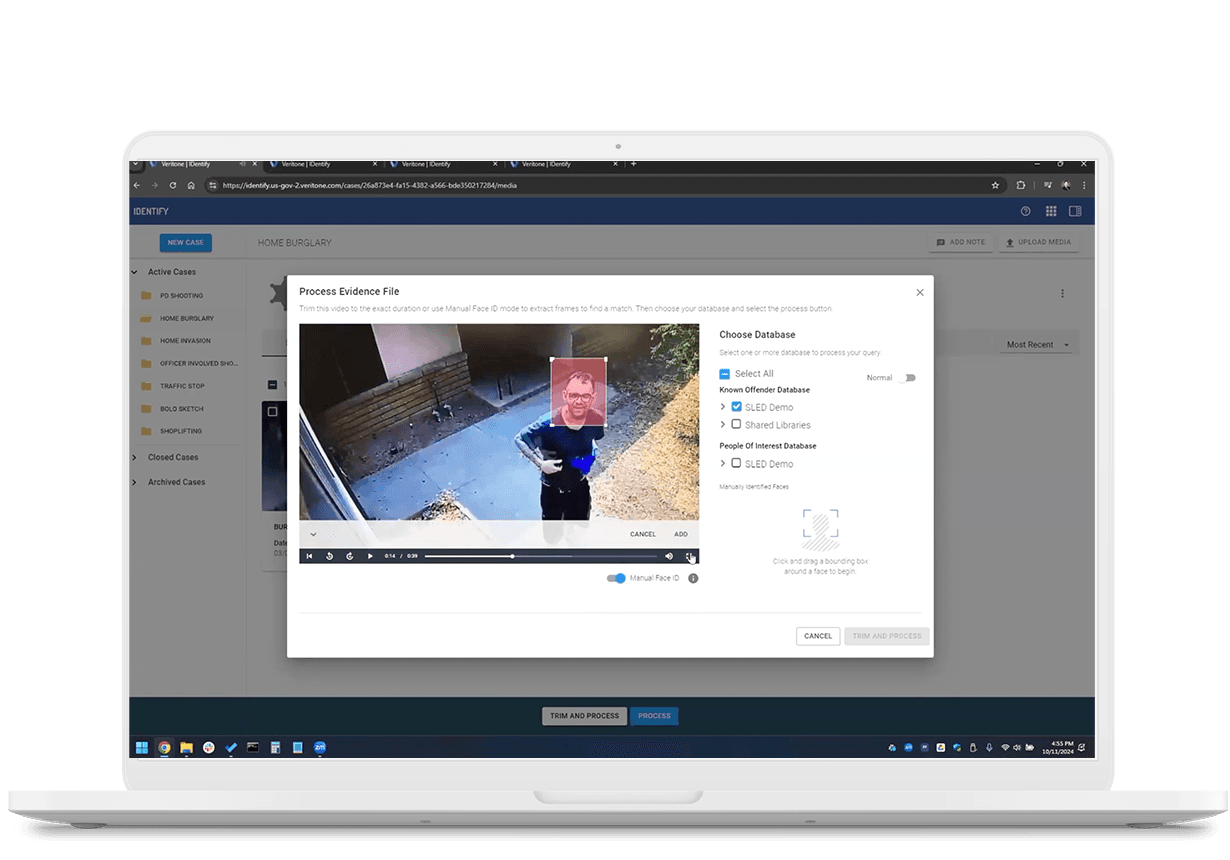
Task: Bookmark this page with star icon
Action: 995,185
